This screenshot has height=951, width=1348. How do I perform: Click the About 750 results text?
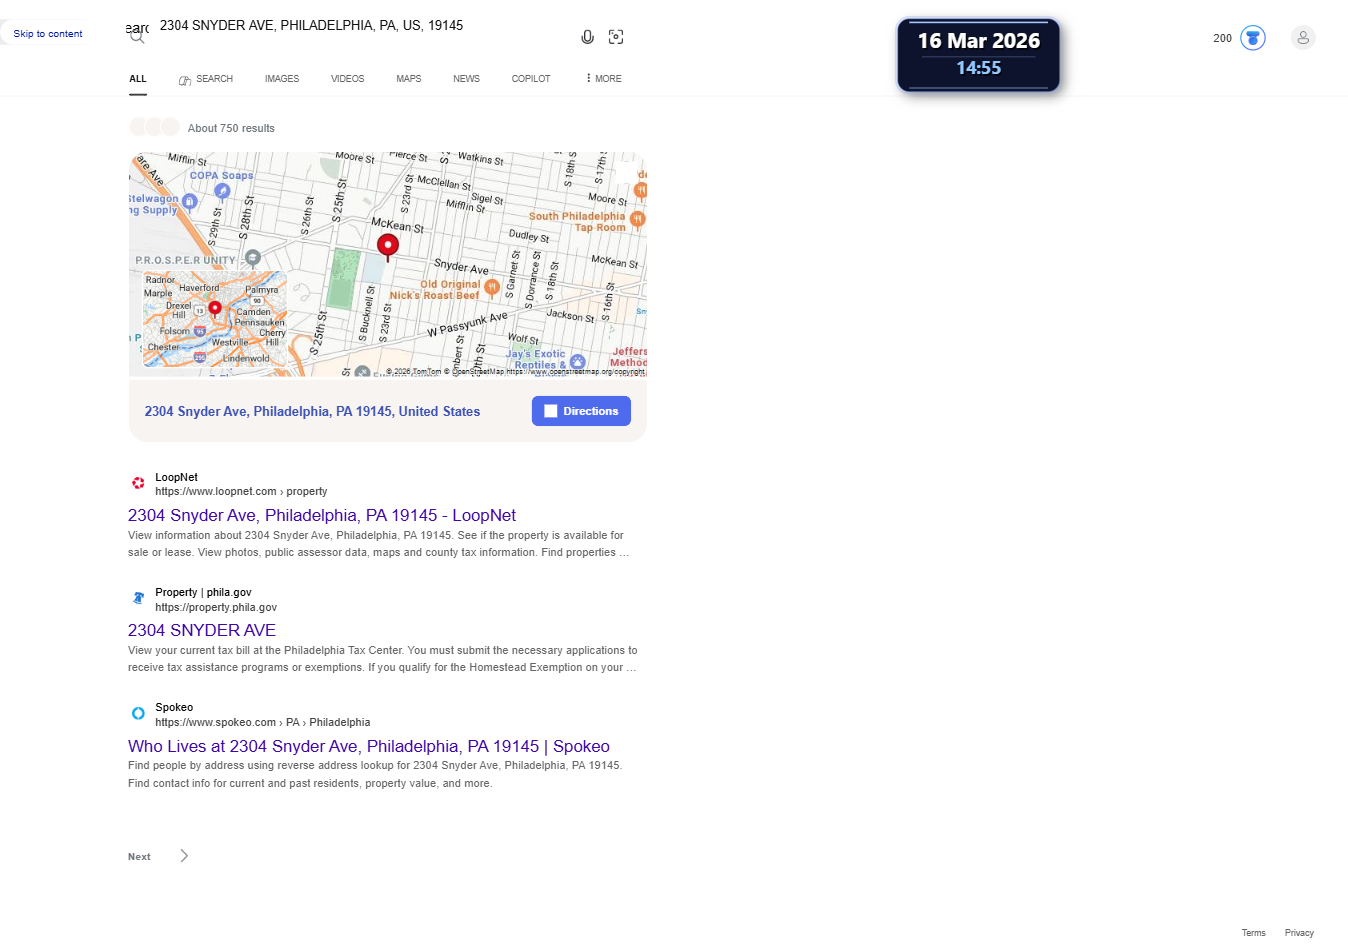(x=231, y=128)
